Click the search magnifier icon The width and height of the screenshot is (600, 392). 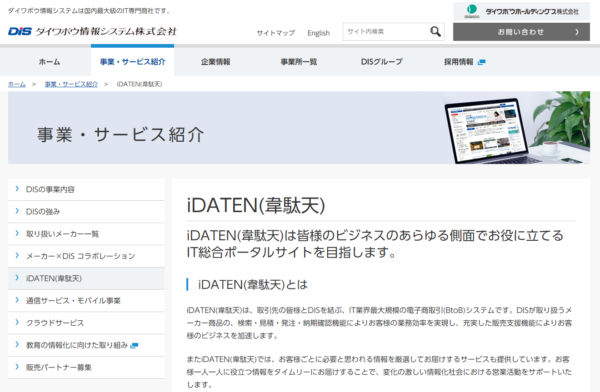click(x=435, y=31)
